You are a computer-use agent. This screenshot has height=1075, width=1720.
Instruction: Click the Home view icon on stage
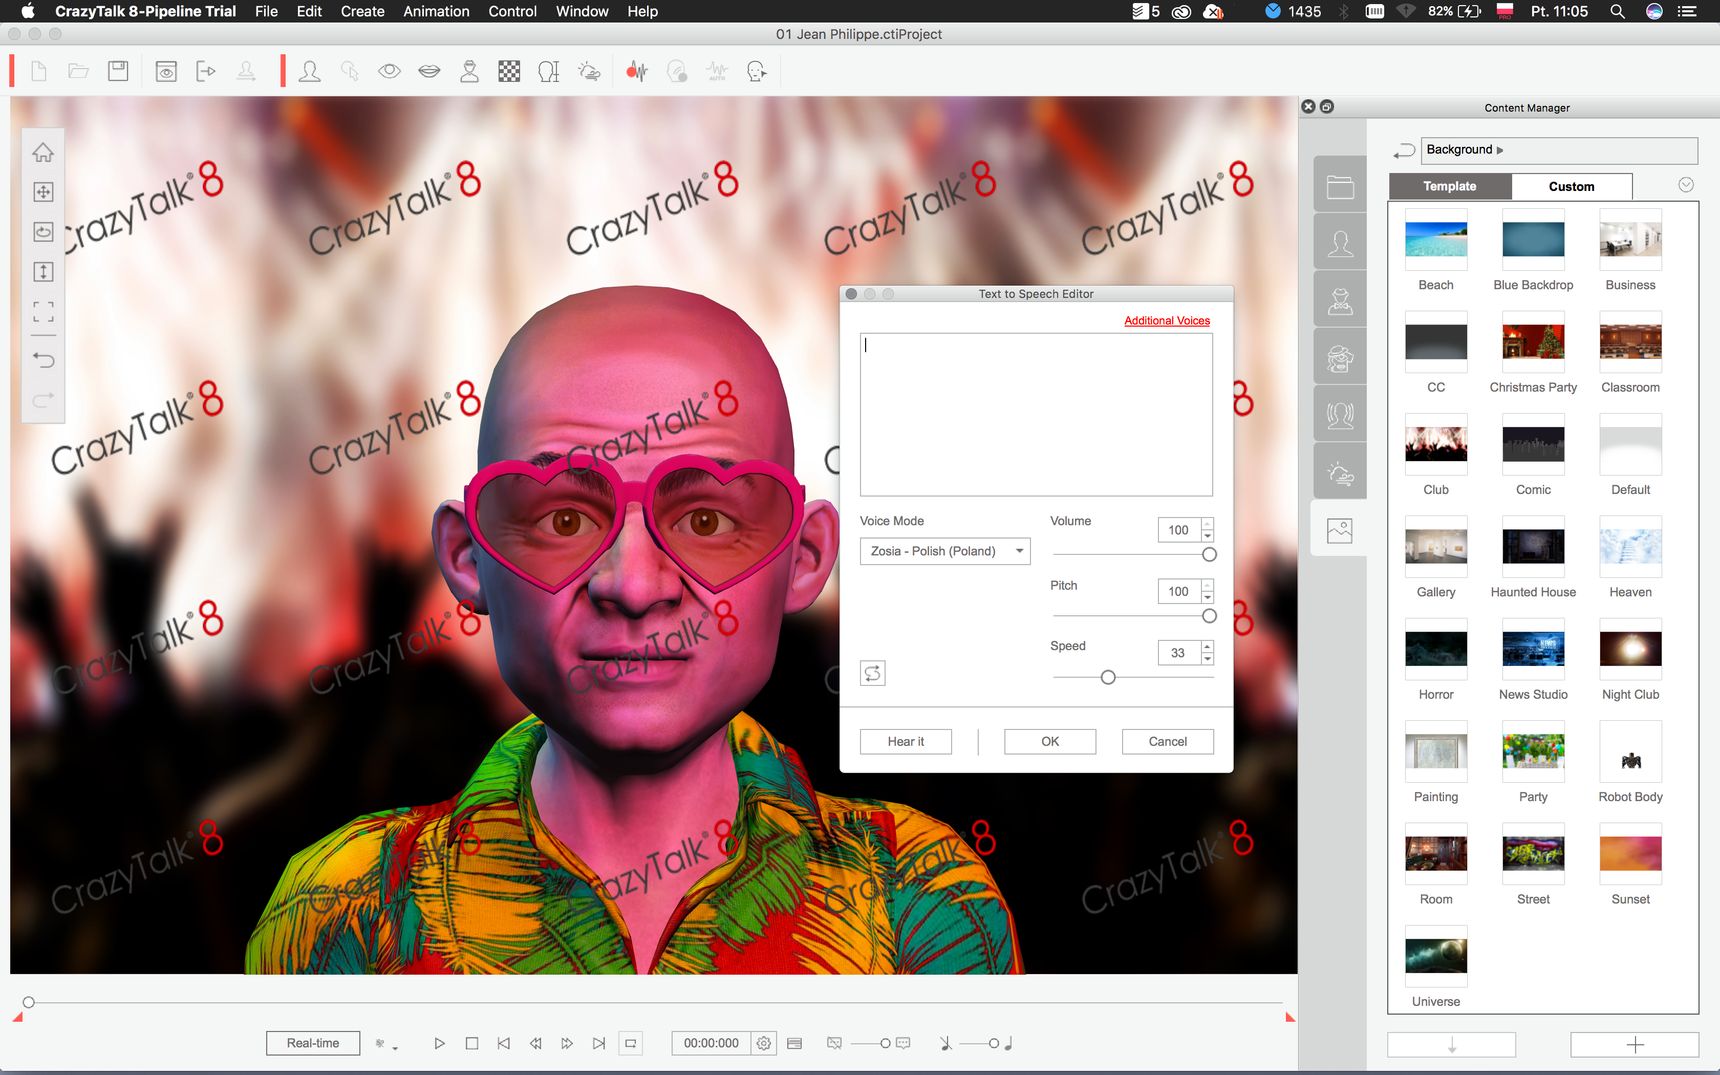click(43, 152)
